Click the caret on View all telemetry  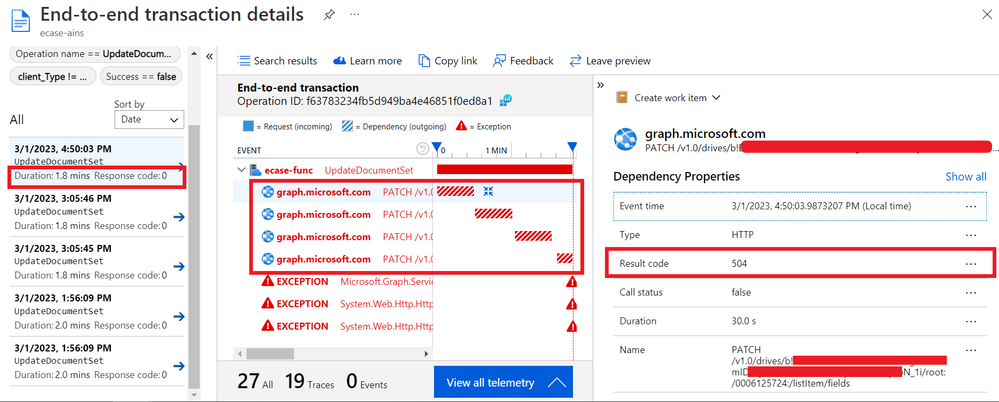(556, 383)
